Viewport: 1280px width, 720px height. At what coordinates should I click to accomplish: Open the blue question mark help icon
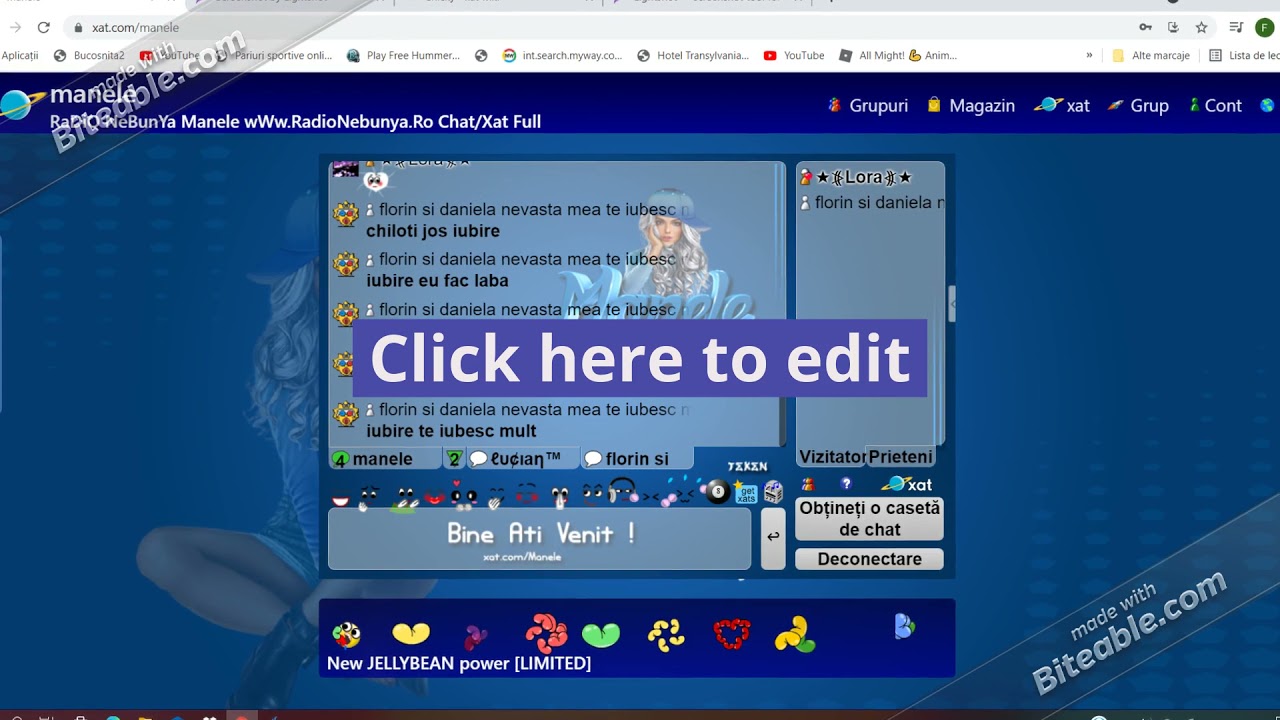(846, 484)
